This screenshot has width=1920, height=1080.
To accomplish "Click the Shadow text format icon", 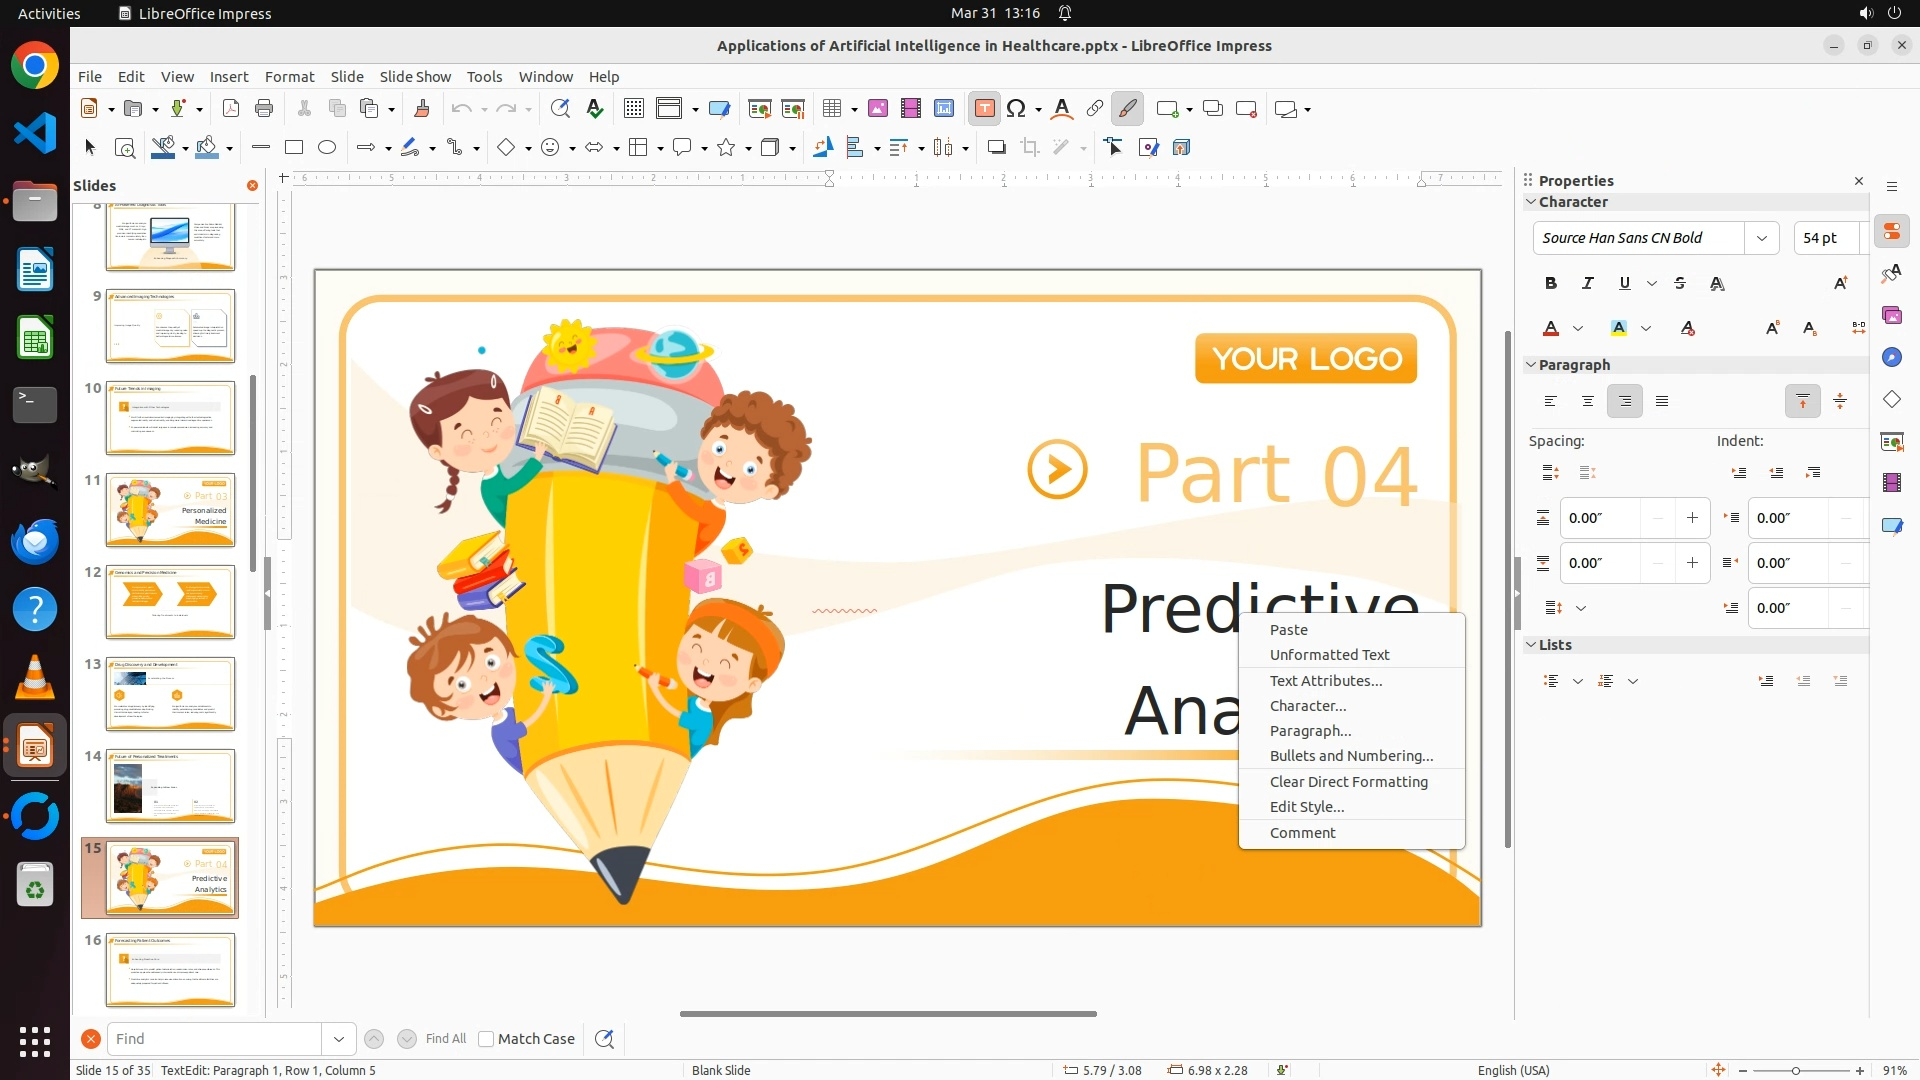I will coord(1717,284).
